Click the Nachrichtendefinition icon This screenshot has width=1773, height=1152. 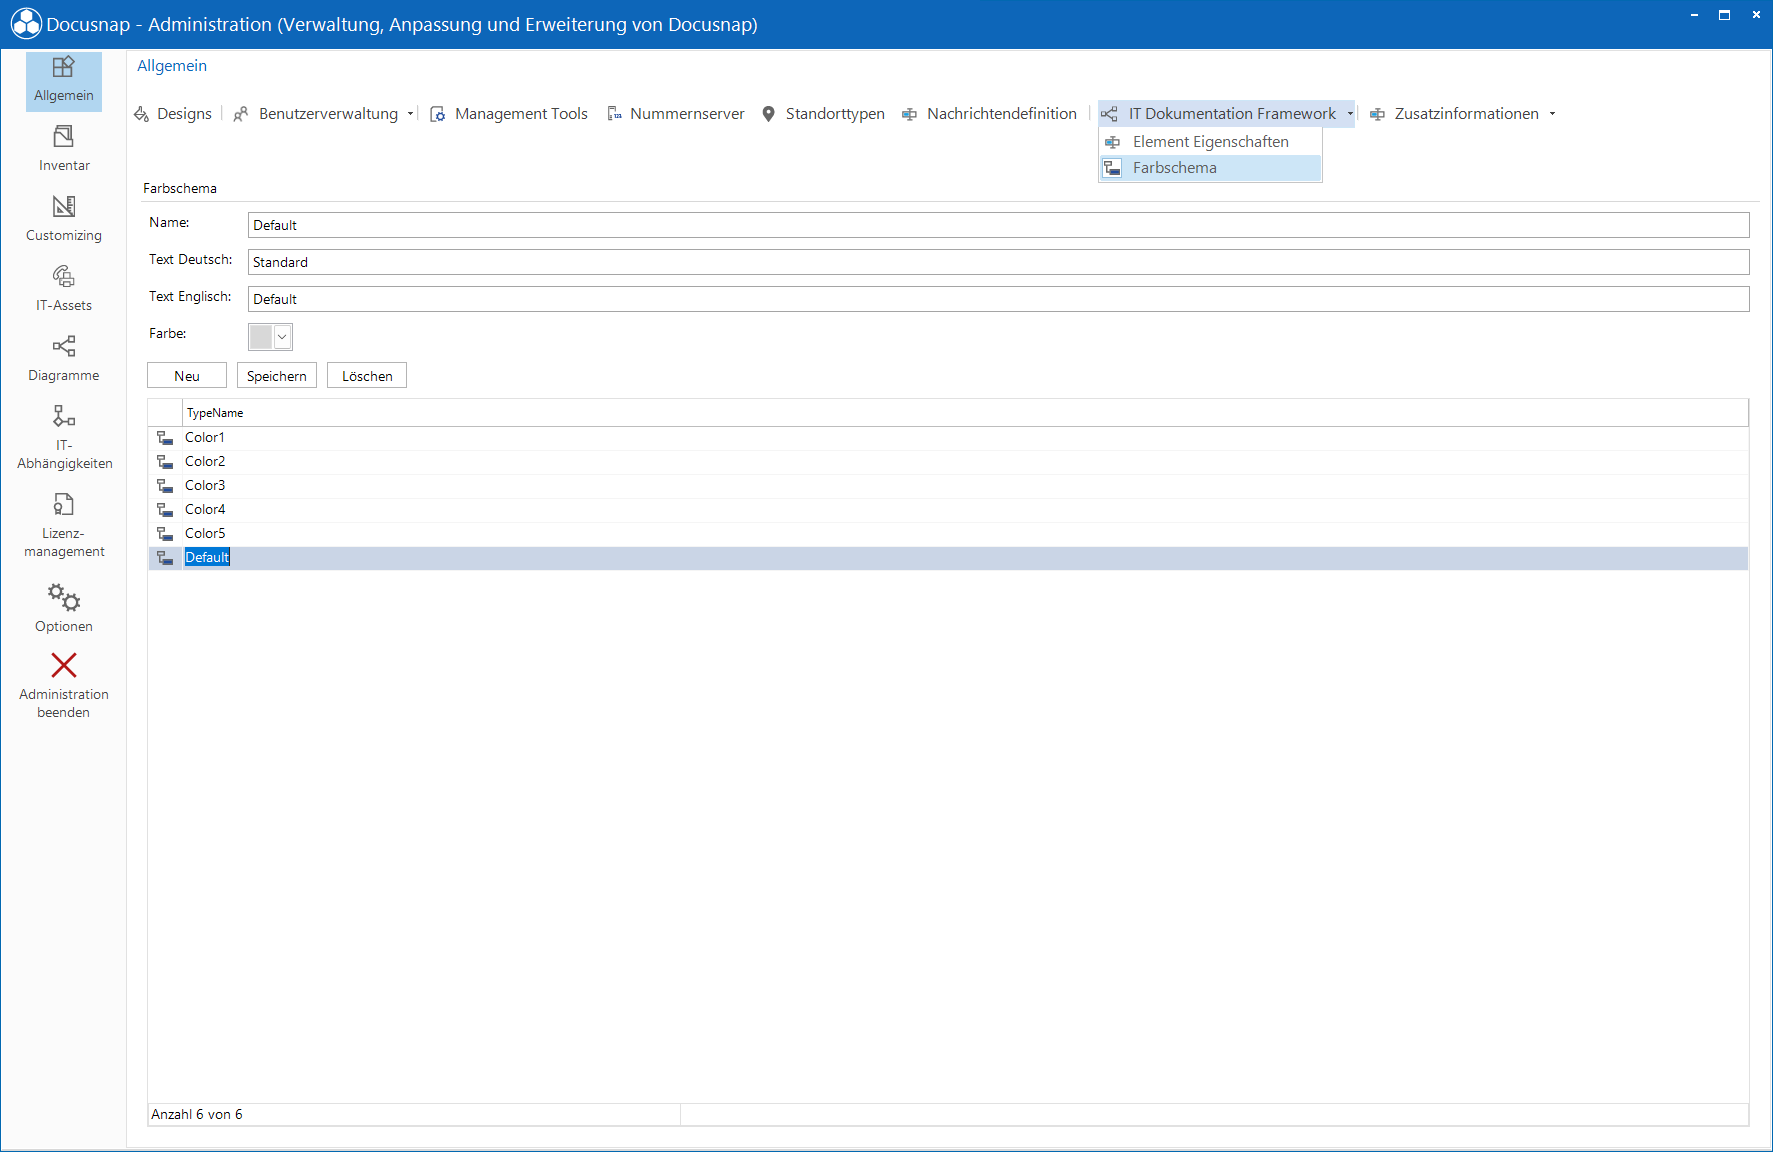909,114
